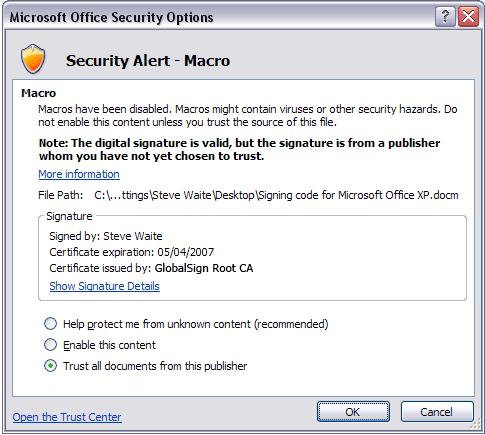Click the question mark help button
Image resolution: width=485 pixels, height=435 pixels.
pos(445,17)
